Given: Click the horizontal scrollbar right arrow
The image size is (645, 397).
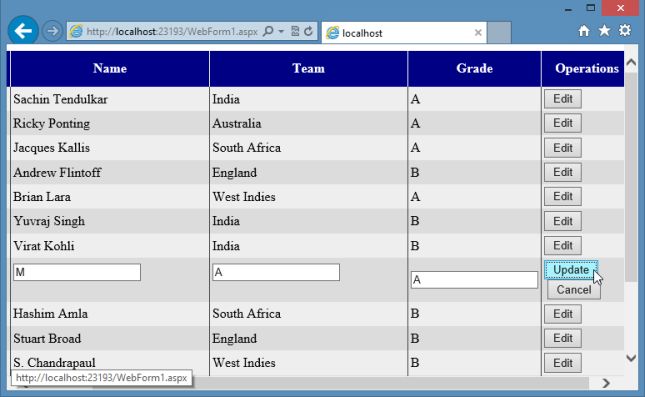Looking at the screenshot, I should 606,383.
